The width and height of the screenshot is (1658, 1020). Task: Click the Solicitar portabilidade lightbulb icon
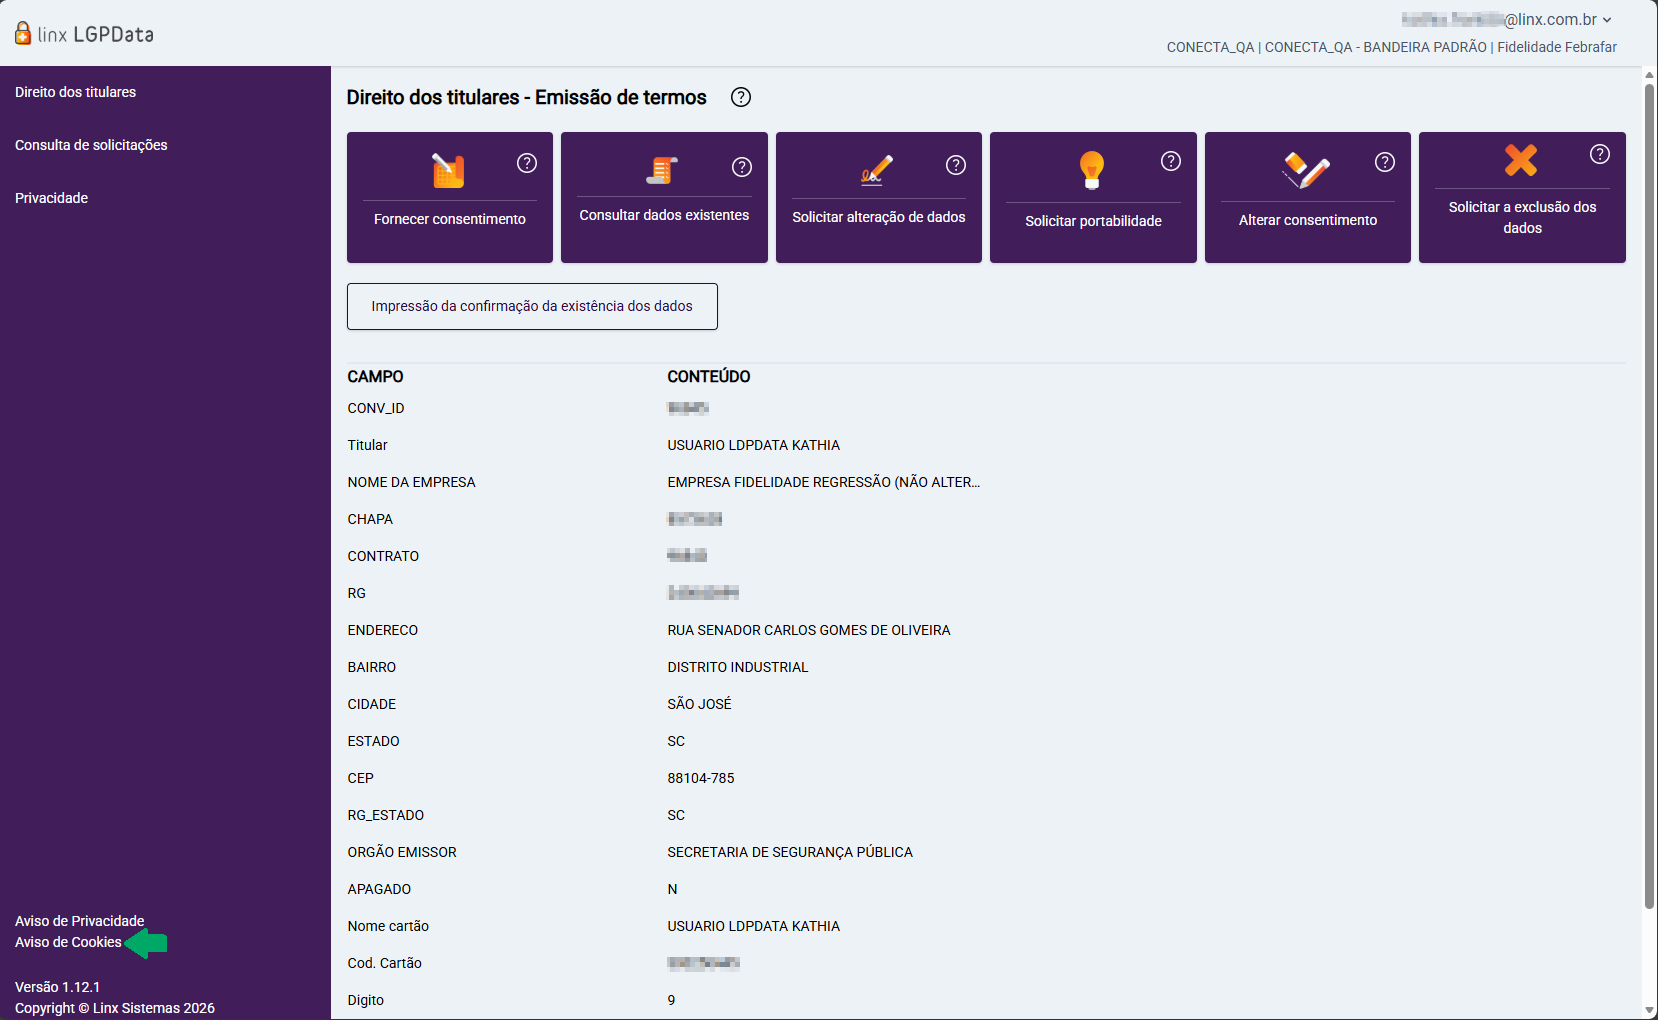click(1092, 170)
